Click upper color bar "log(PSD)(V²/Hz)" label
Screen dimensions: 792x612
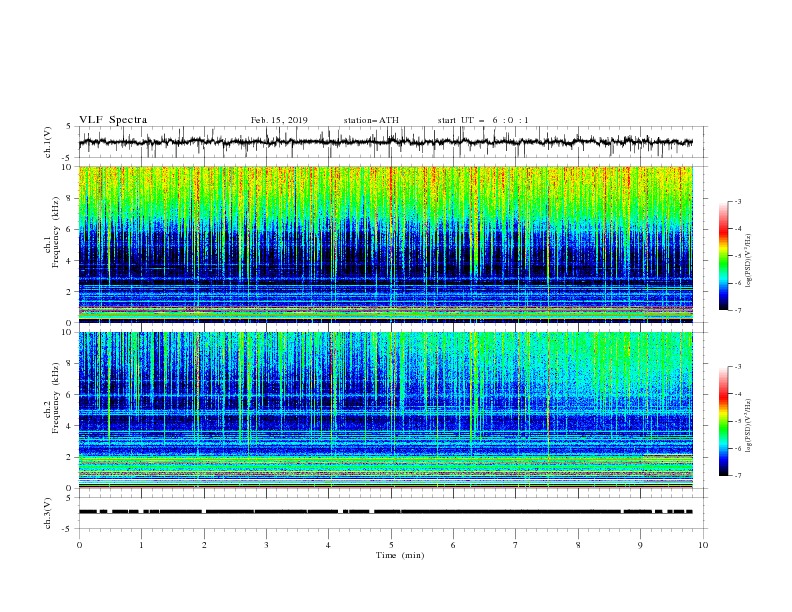[749, 261]
